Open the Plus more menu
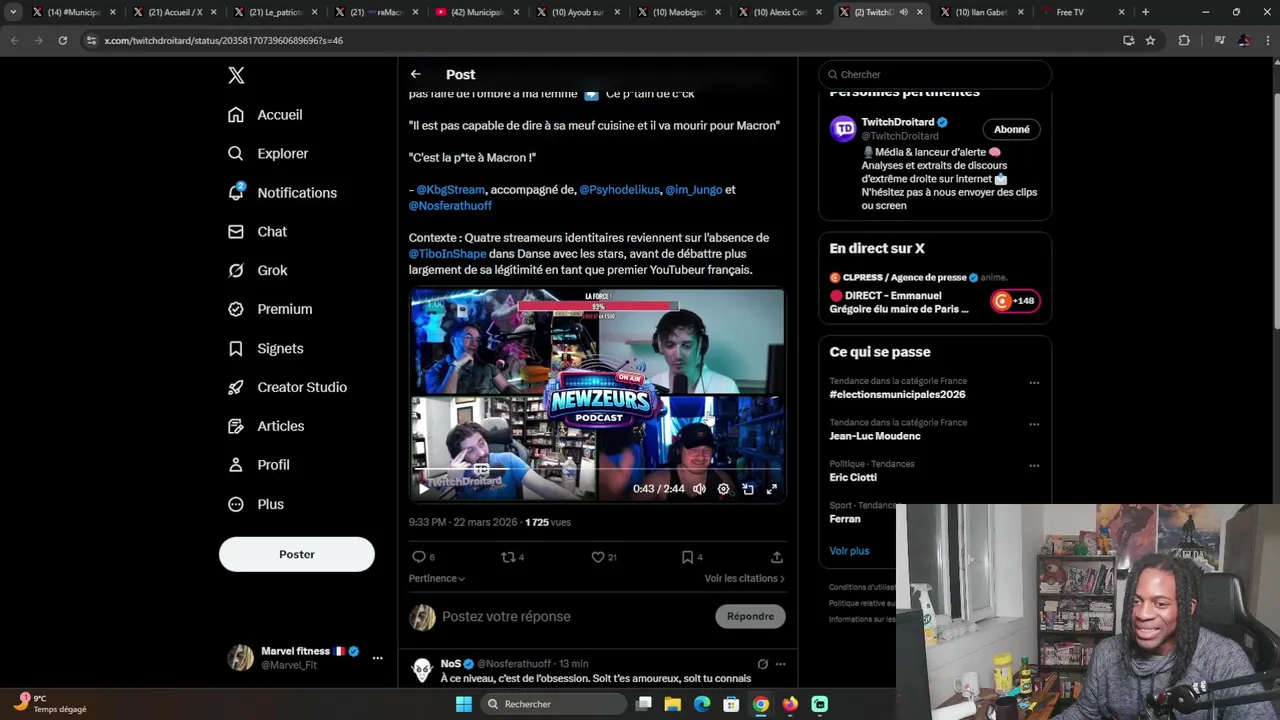 (x=256, y=505)
